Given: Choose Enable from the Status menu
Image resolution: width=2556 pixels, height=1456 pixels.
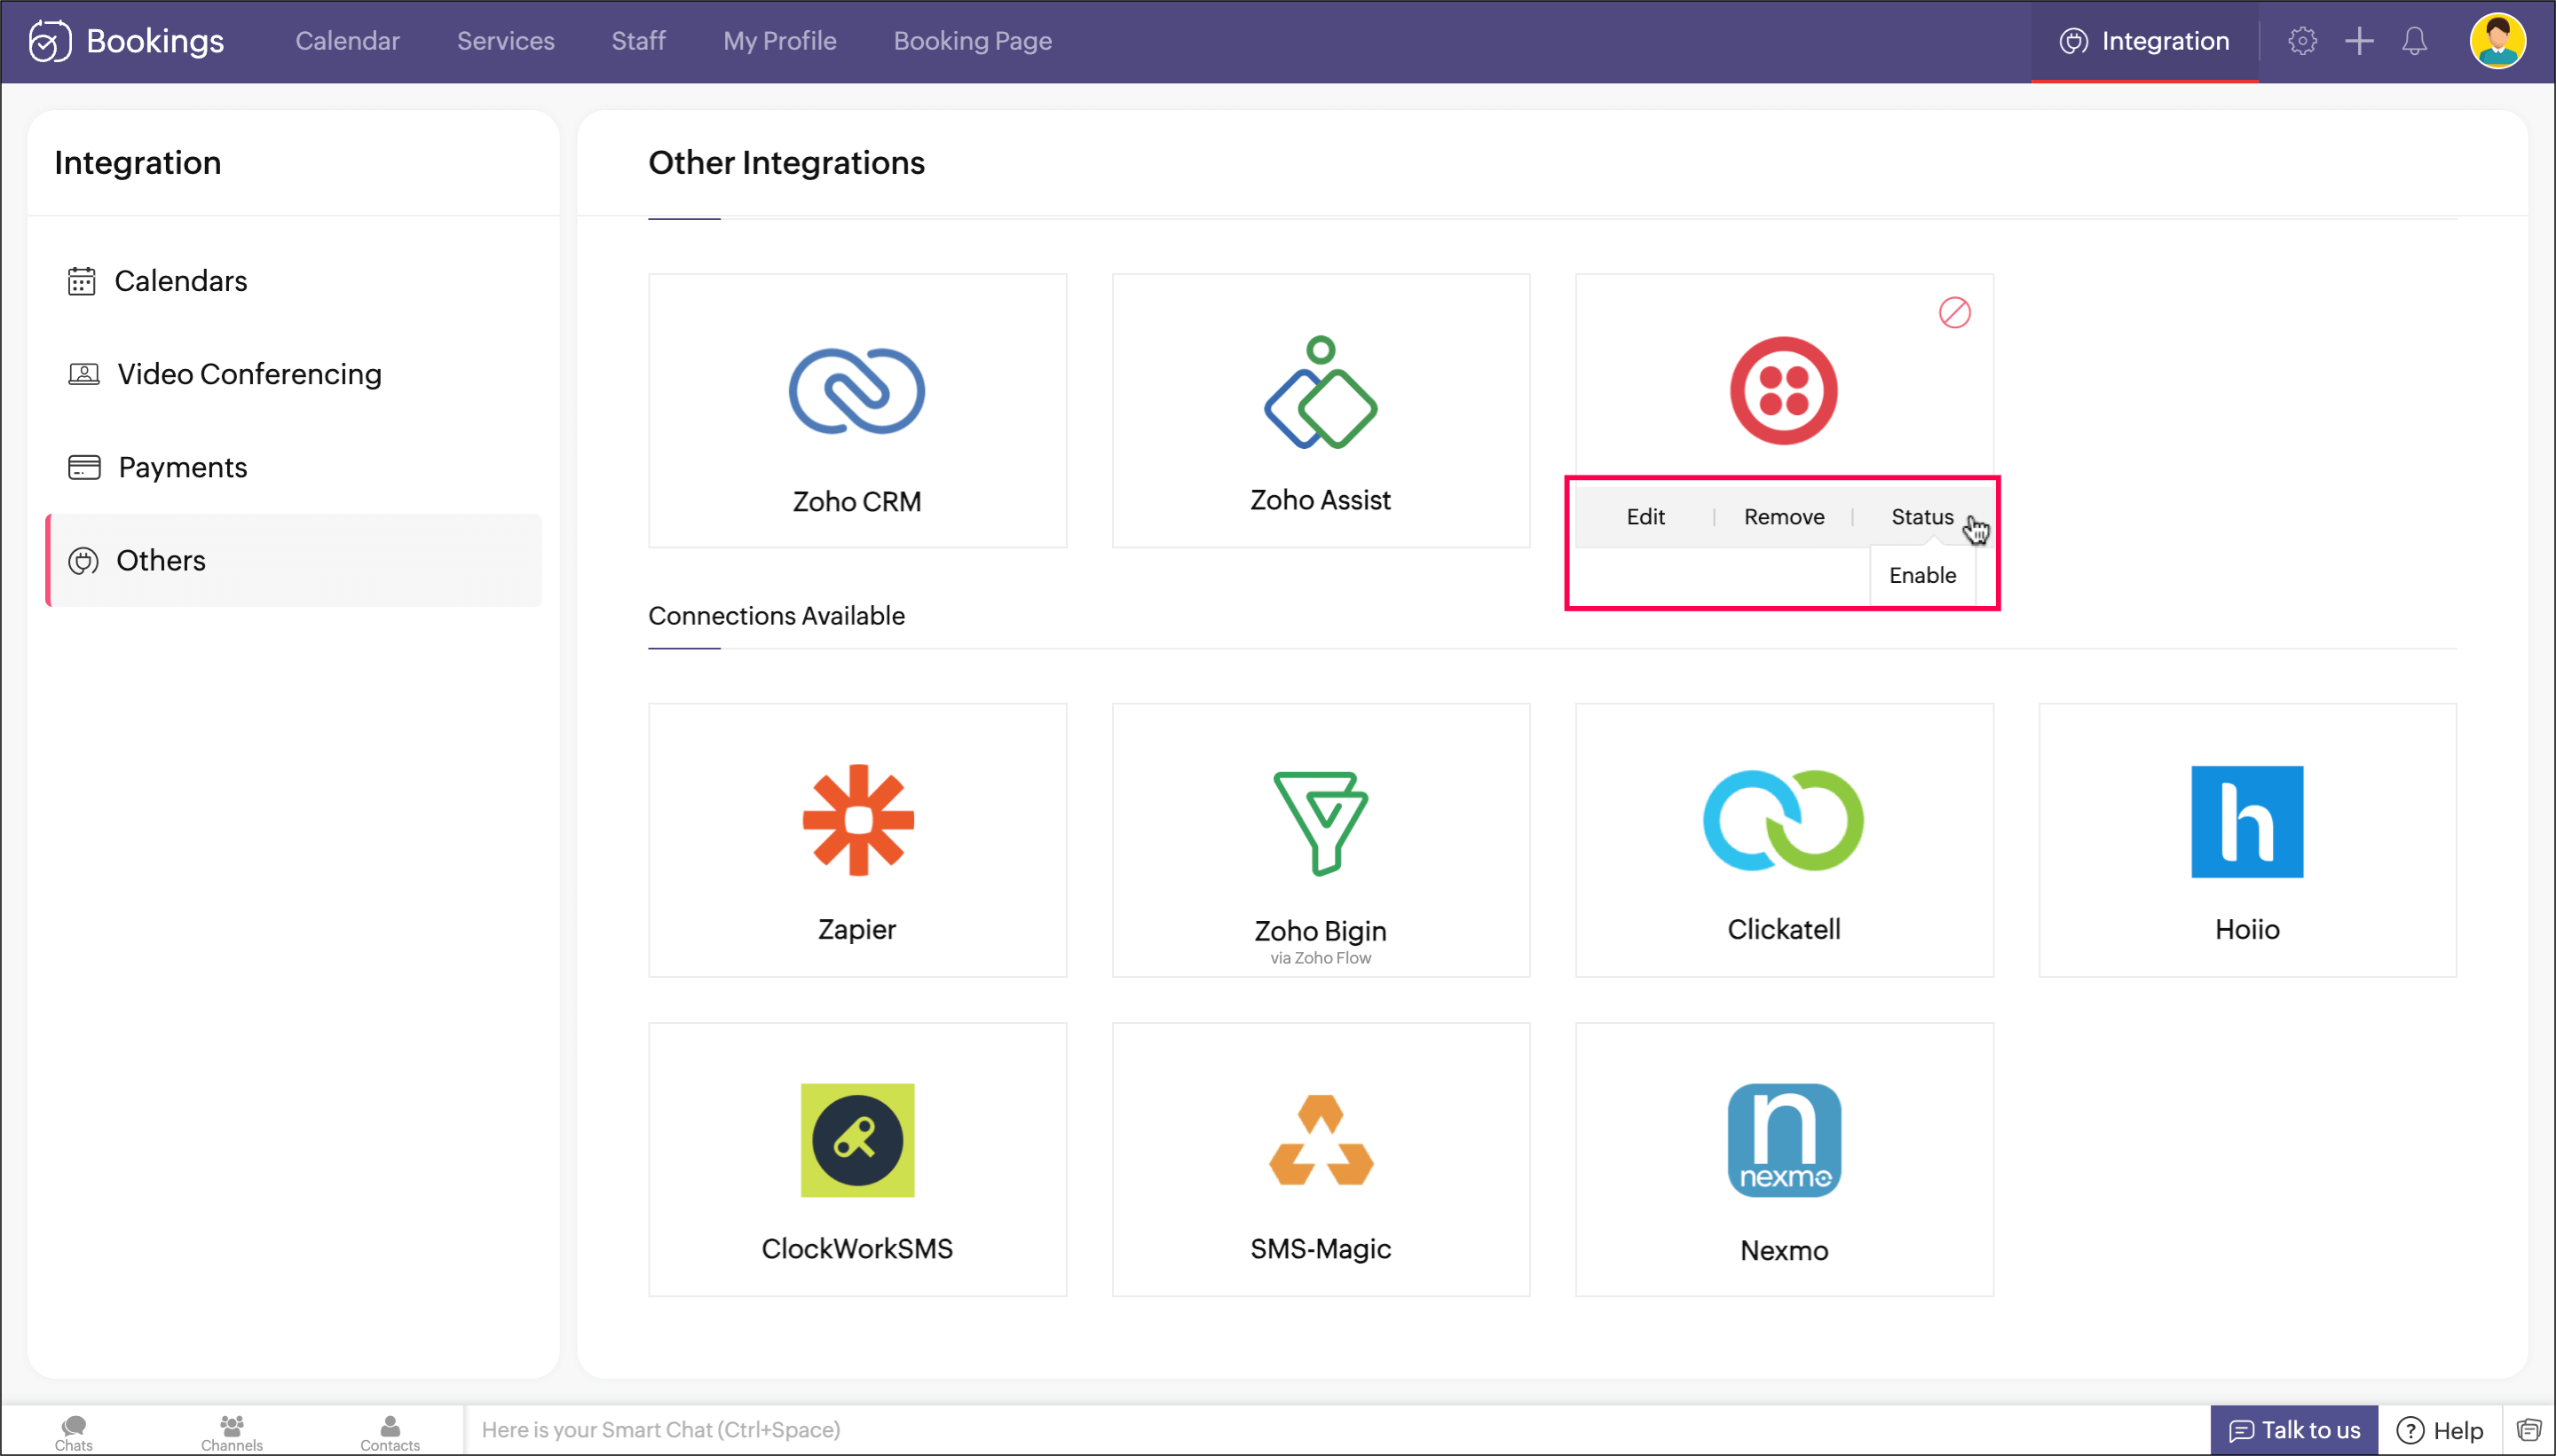Looking at the screenshot, I should click(x=1922, y=575).
